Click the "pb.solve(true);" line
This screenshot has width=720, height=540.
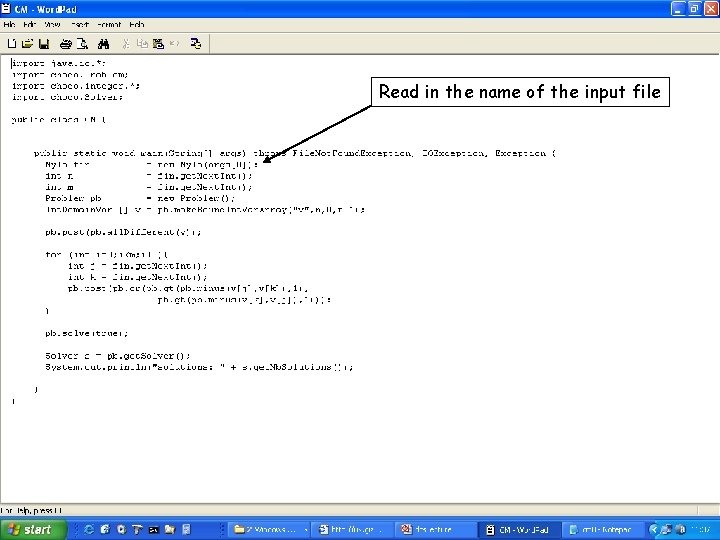pos(86,333)
